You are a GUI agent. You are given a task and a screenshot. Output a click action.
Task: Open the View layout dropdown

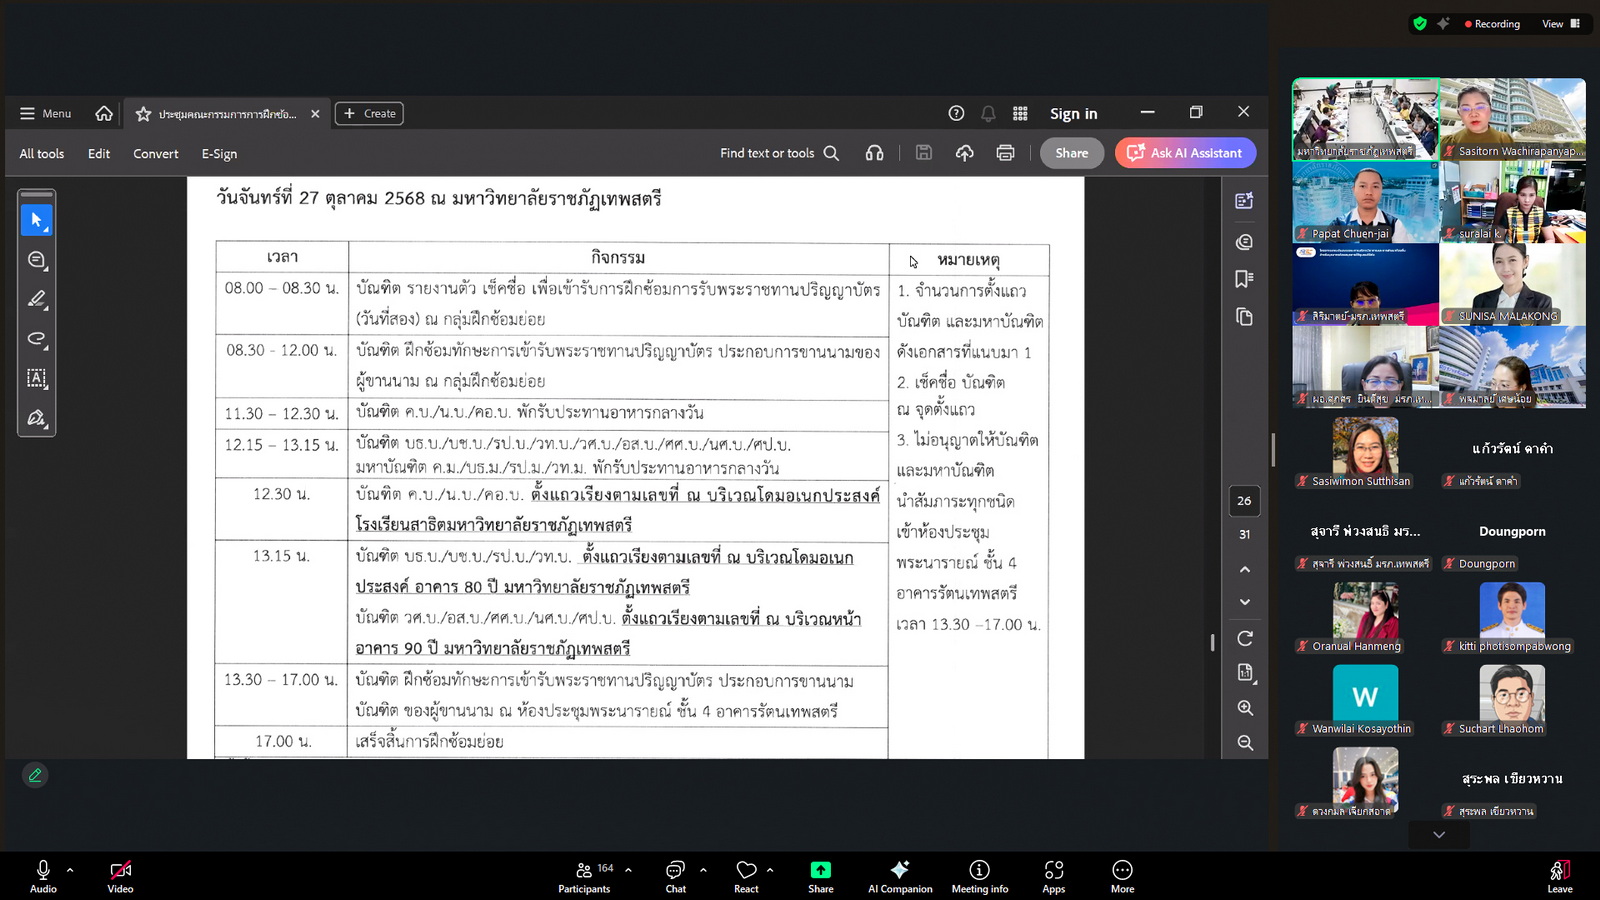coord(1560,24)
